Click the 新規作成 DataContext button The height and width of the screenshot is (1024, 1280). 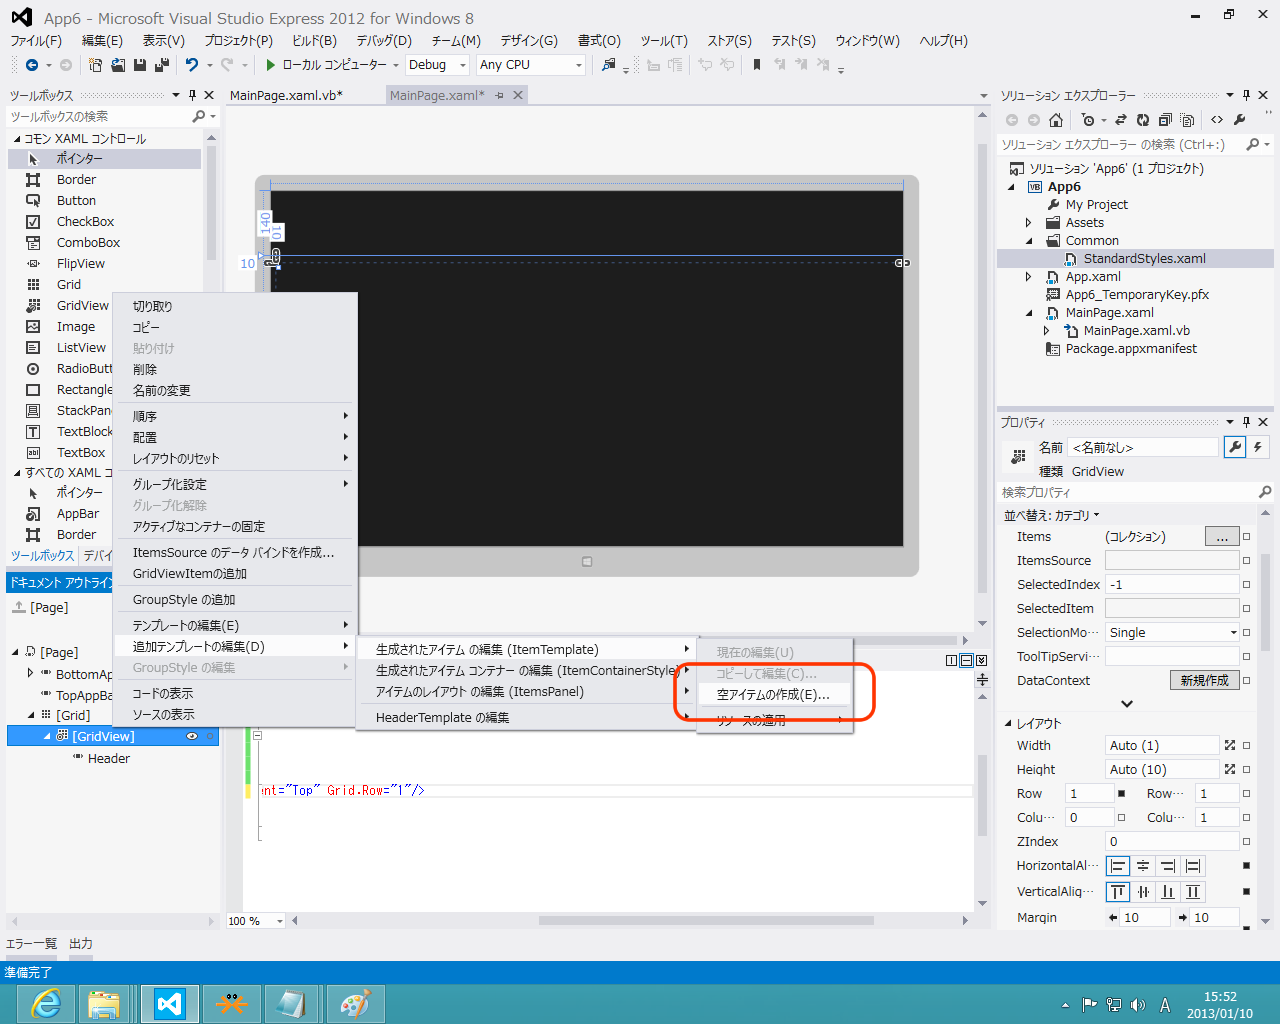[x=1204, y=680]
